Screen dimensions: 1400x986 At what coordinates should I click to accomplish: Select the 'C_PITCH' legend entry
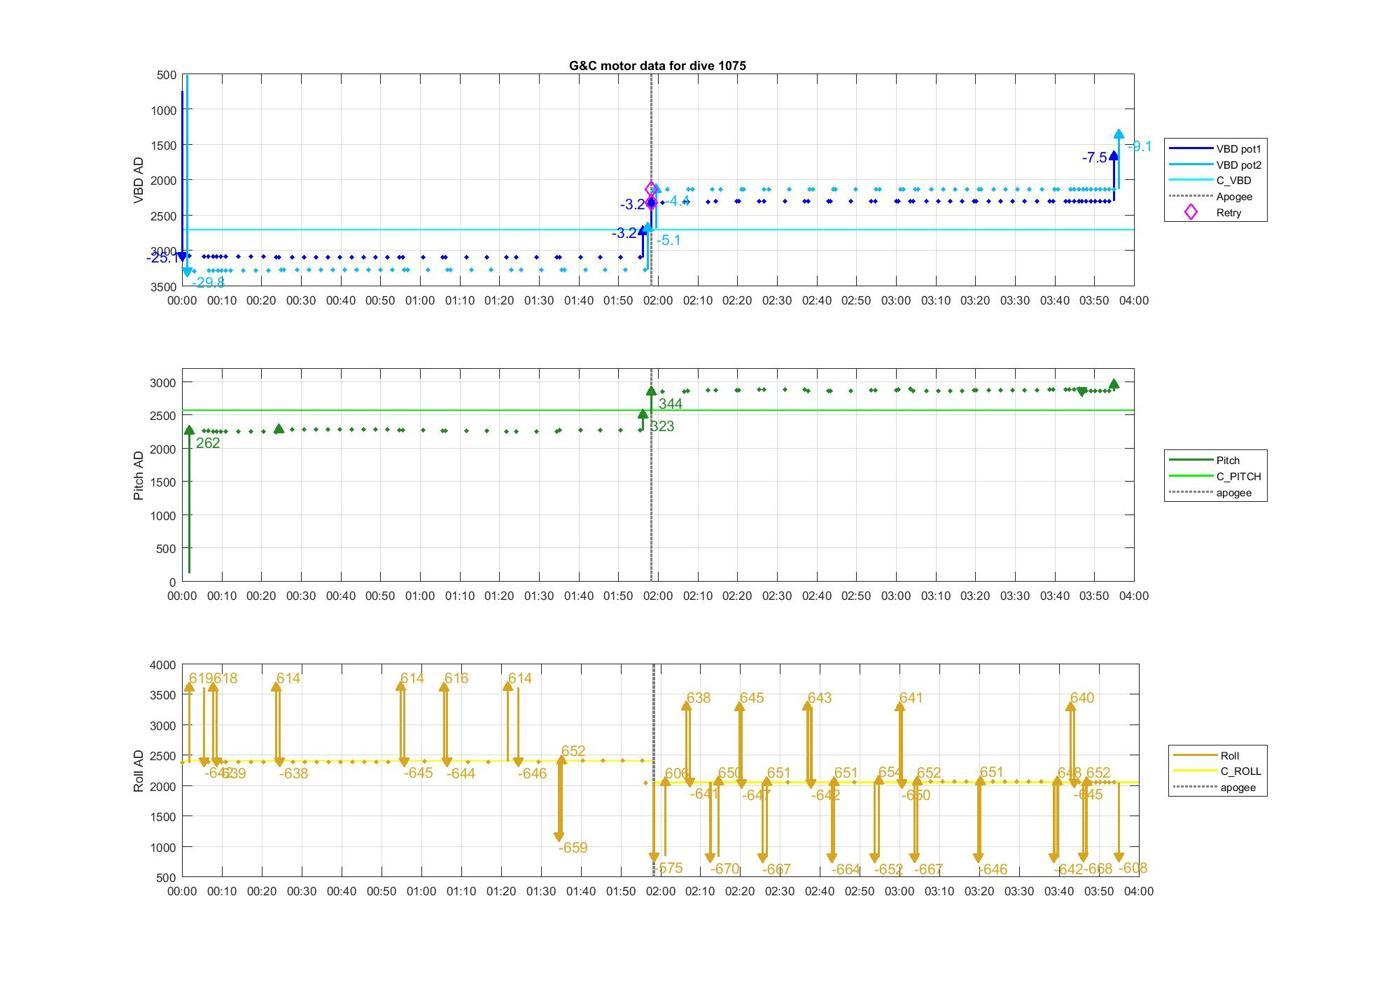(1239, 477)
